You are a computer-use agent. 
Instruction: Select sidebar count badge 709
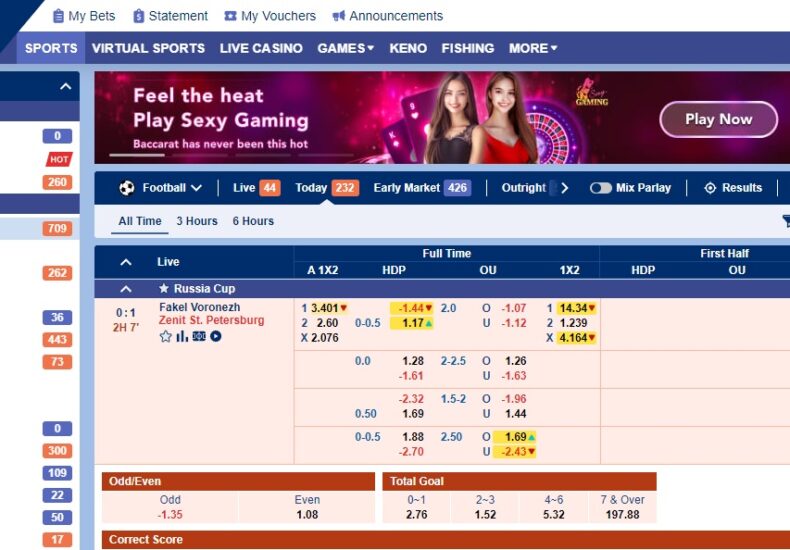[x=57, y=229]
